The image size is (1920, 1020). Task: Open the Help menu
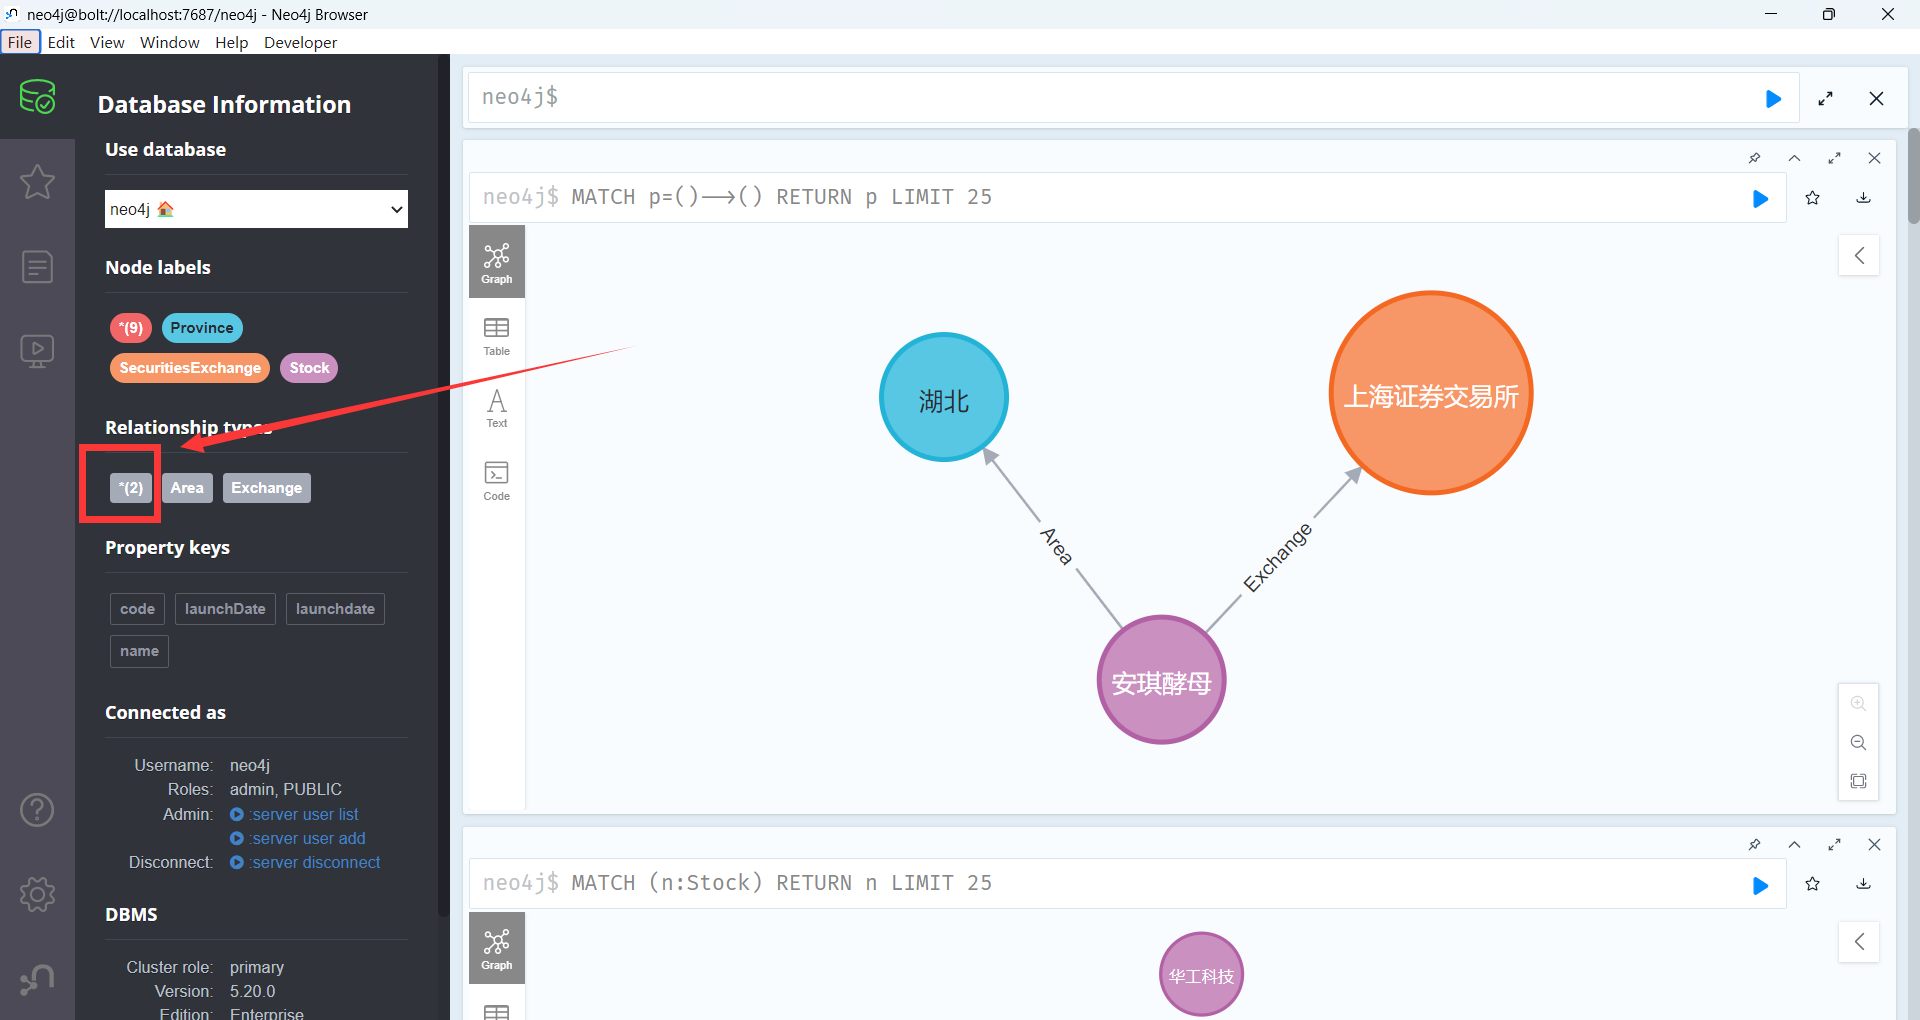click(231, 42)
